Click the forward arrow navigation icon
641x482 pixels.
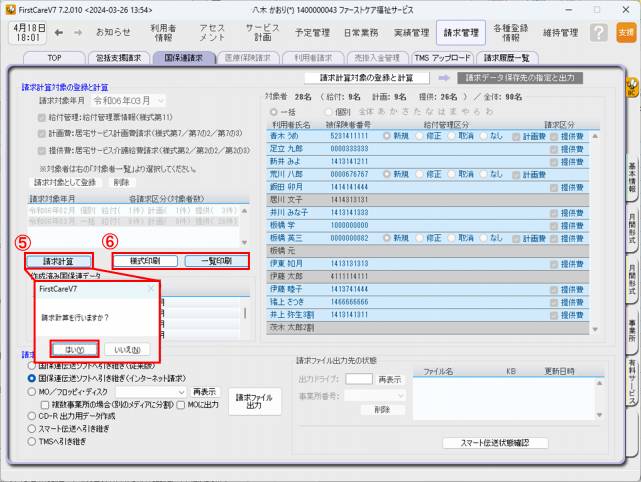(77, 32)
